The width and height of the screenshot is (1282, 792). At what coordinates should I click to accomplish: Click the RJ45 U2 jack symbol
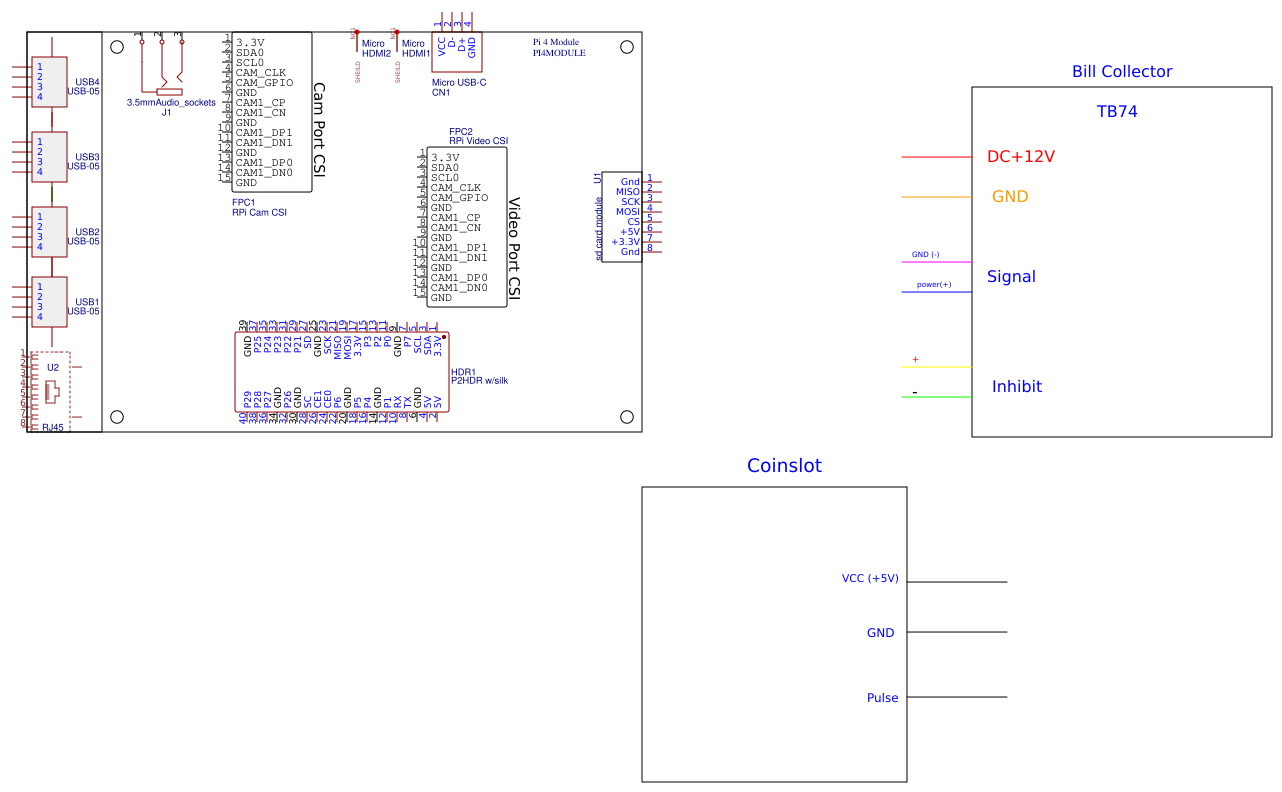[x=50, y=390]
